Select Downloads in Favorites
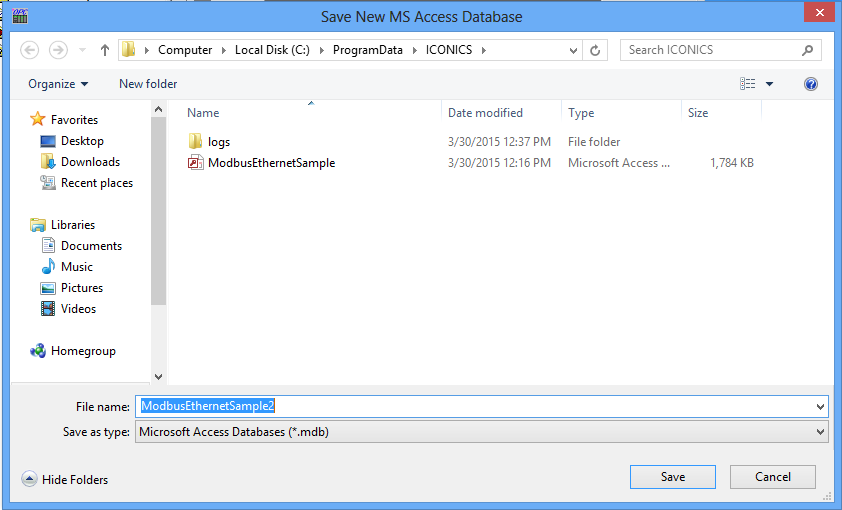The image size is (842, 510). pyautogui.click(x=90, y=162)
